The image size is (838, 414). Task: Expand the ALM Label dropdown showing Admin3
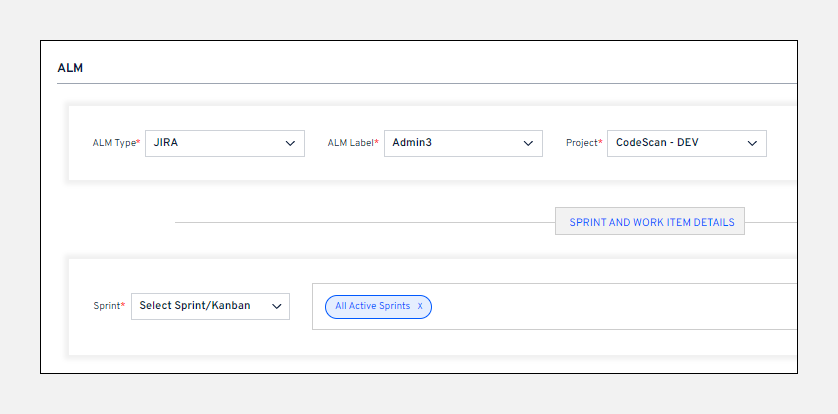[x=462, y=143]
